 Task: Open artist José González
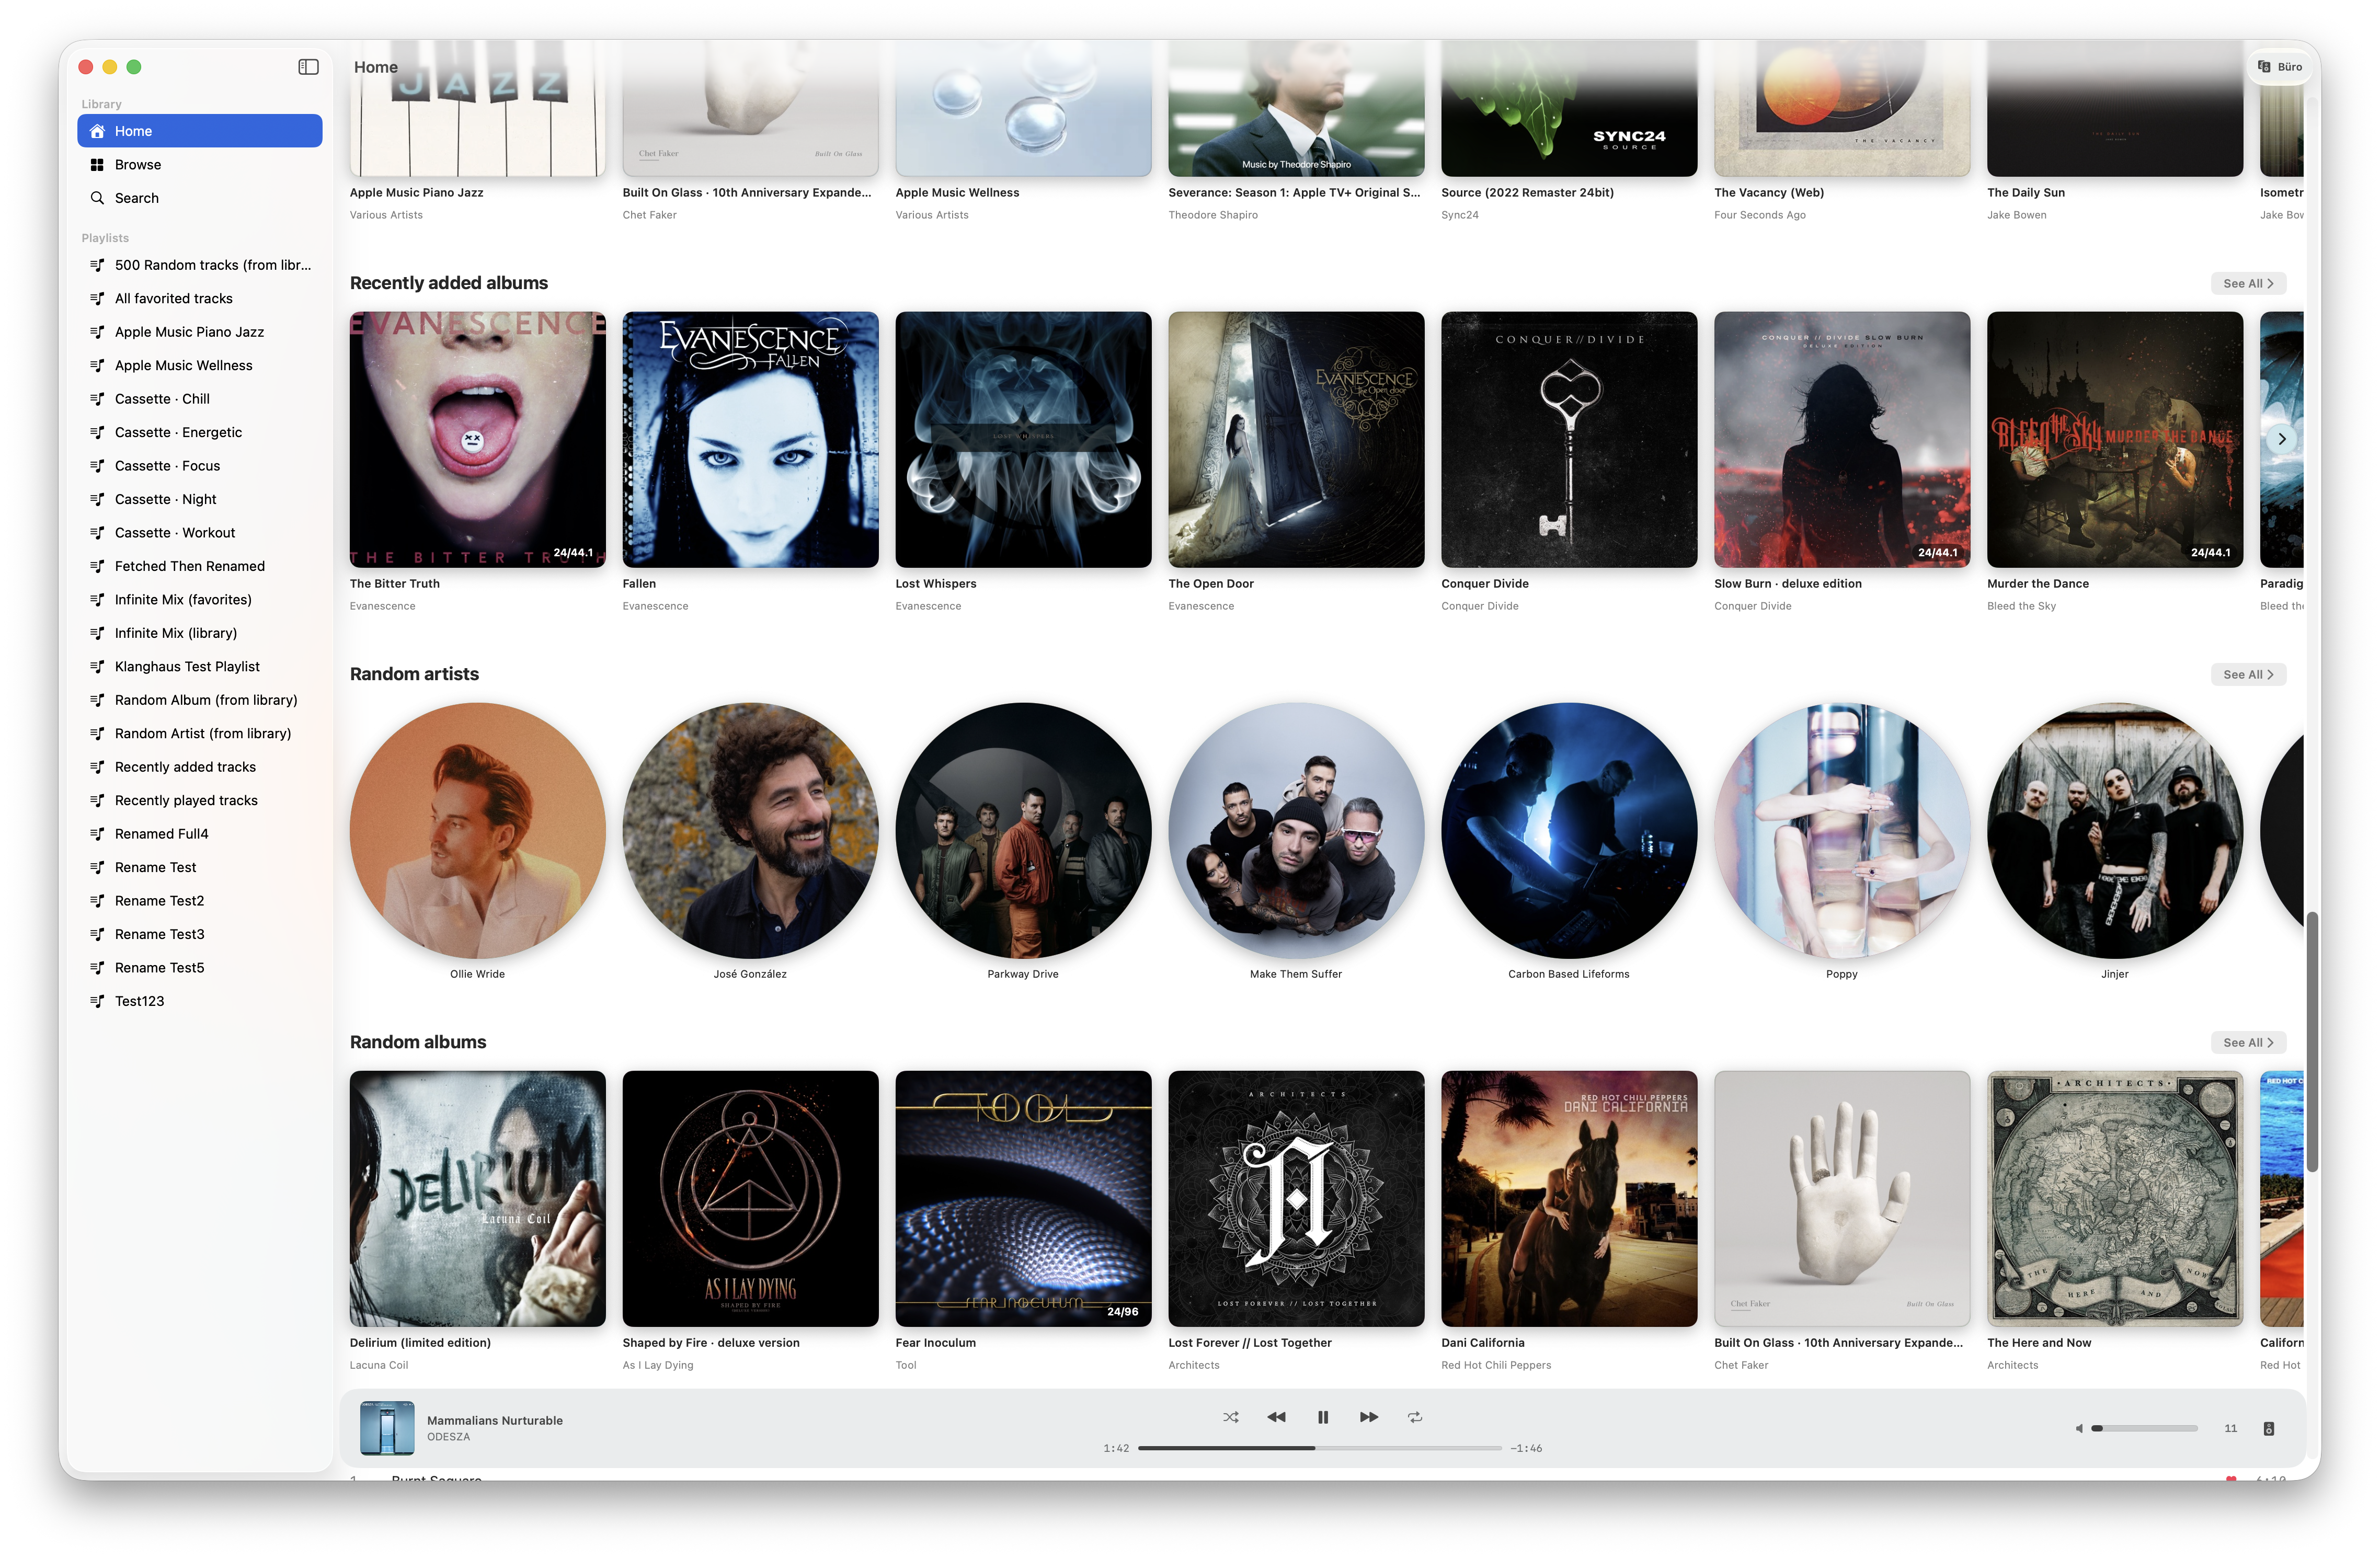(750, 831)
